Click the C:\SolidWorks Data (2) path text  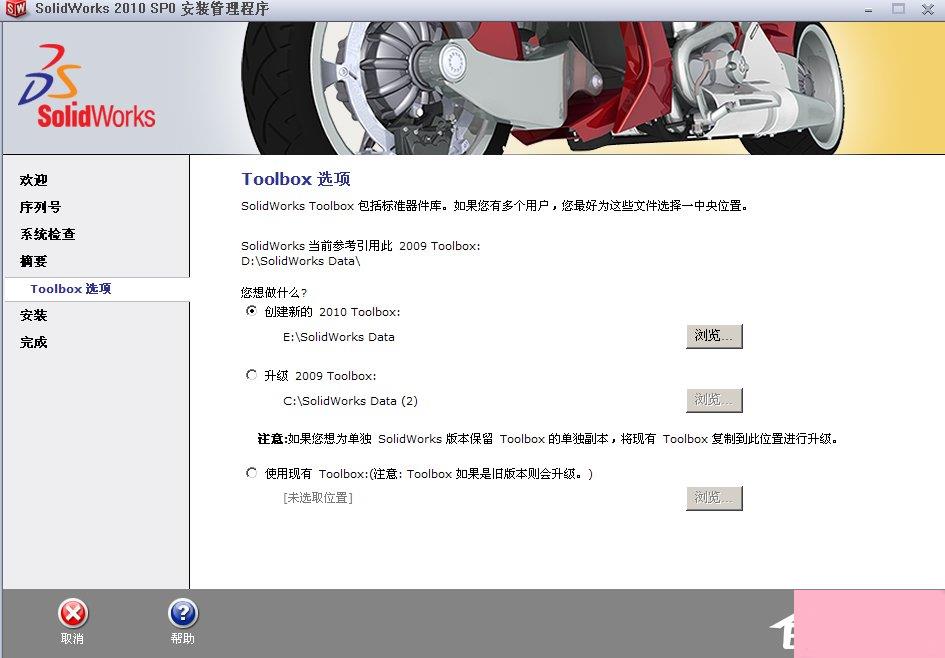click(350, 401)
